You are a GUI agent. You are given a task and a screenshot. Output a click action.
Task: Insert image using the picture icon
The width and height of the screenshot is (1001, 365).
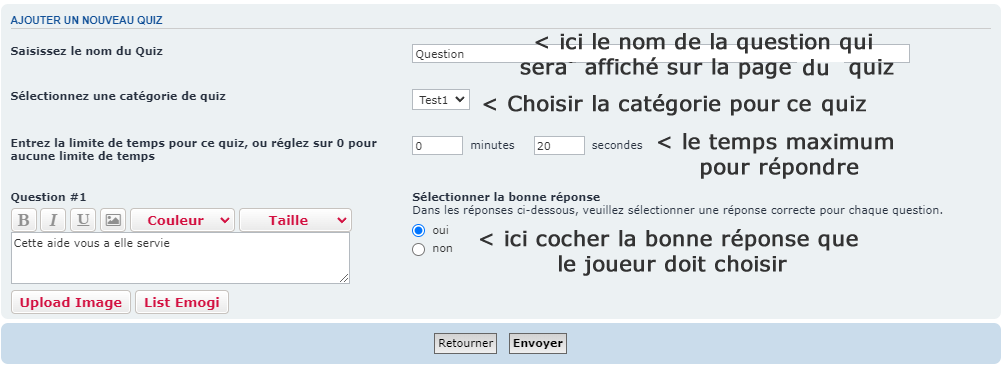coord(113,220)
